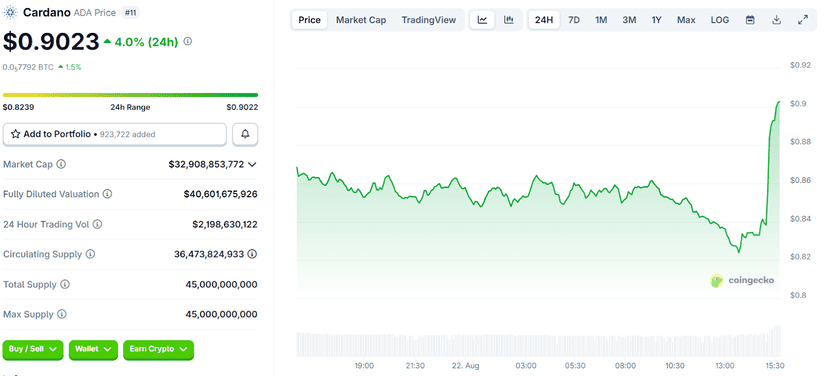Click the volume bars below the price chart
The image size is (824, 376).
coord(539,344)
